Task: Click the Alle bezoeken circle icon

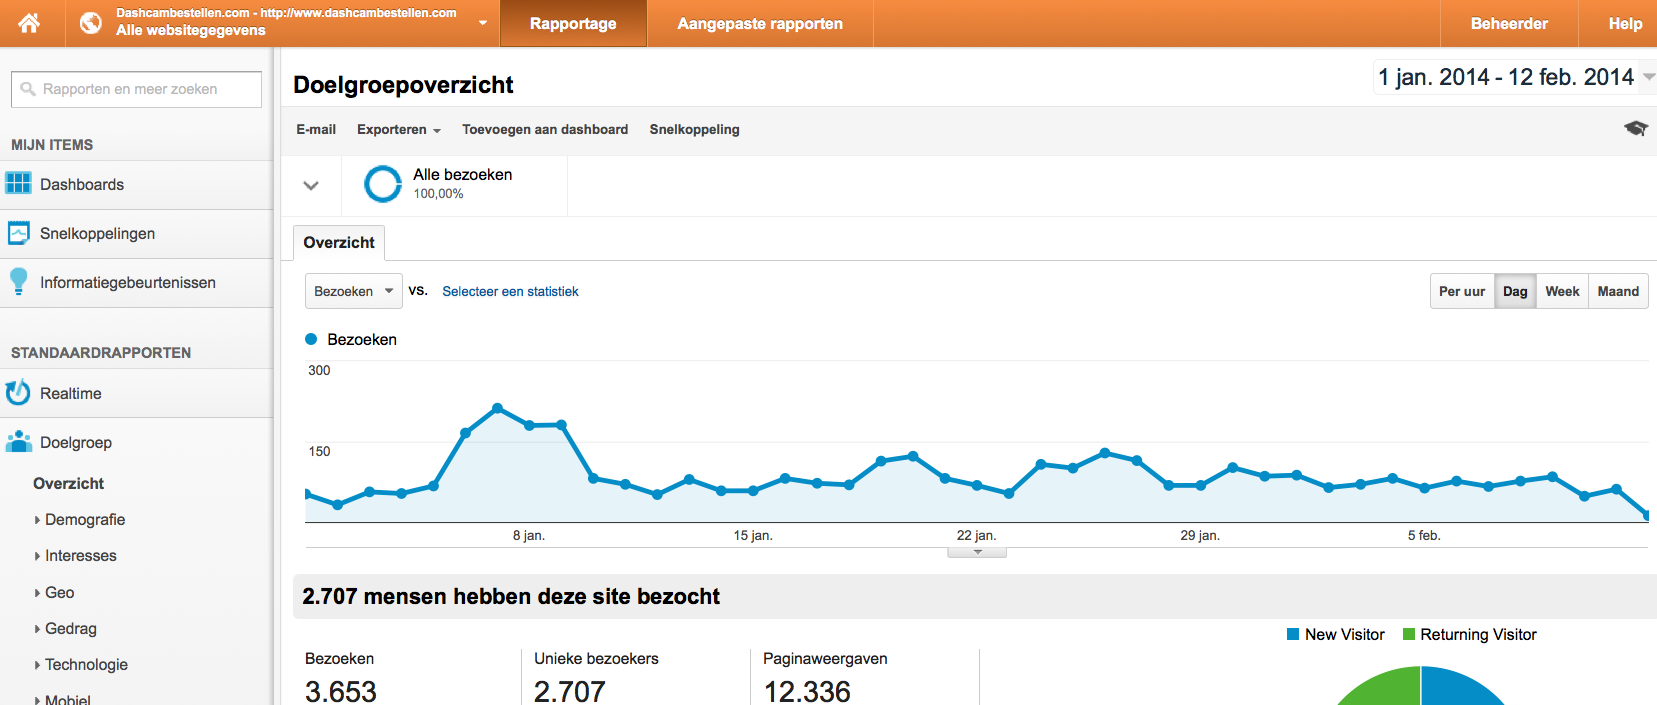Action: point(383,184)
